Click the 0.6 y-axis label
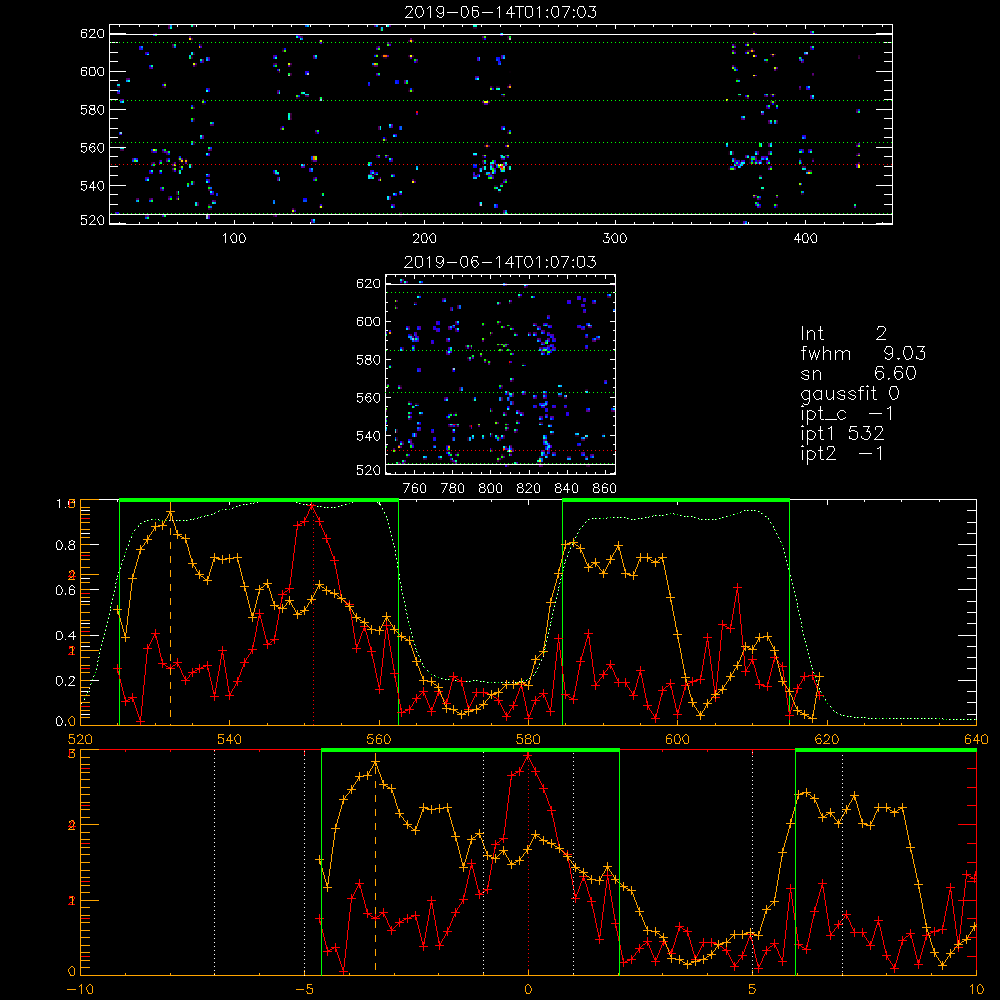 (x=66, y=591)
